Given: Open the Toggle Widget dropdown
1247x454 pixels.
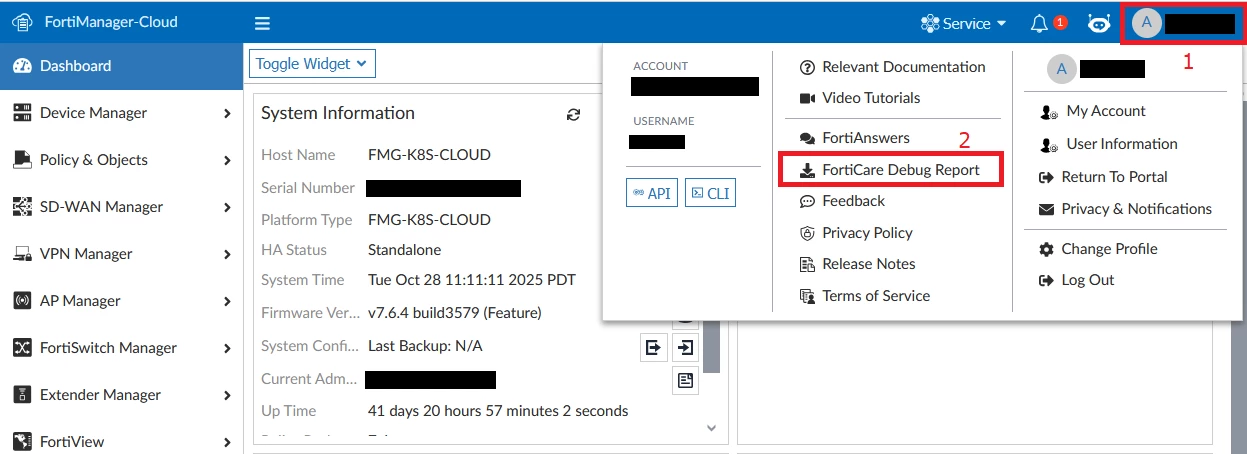Looking at the screenshot, I should click(311, 64).
